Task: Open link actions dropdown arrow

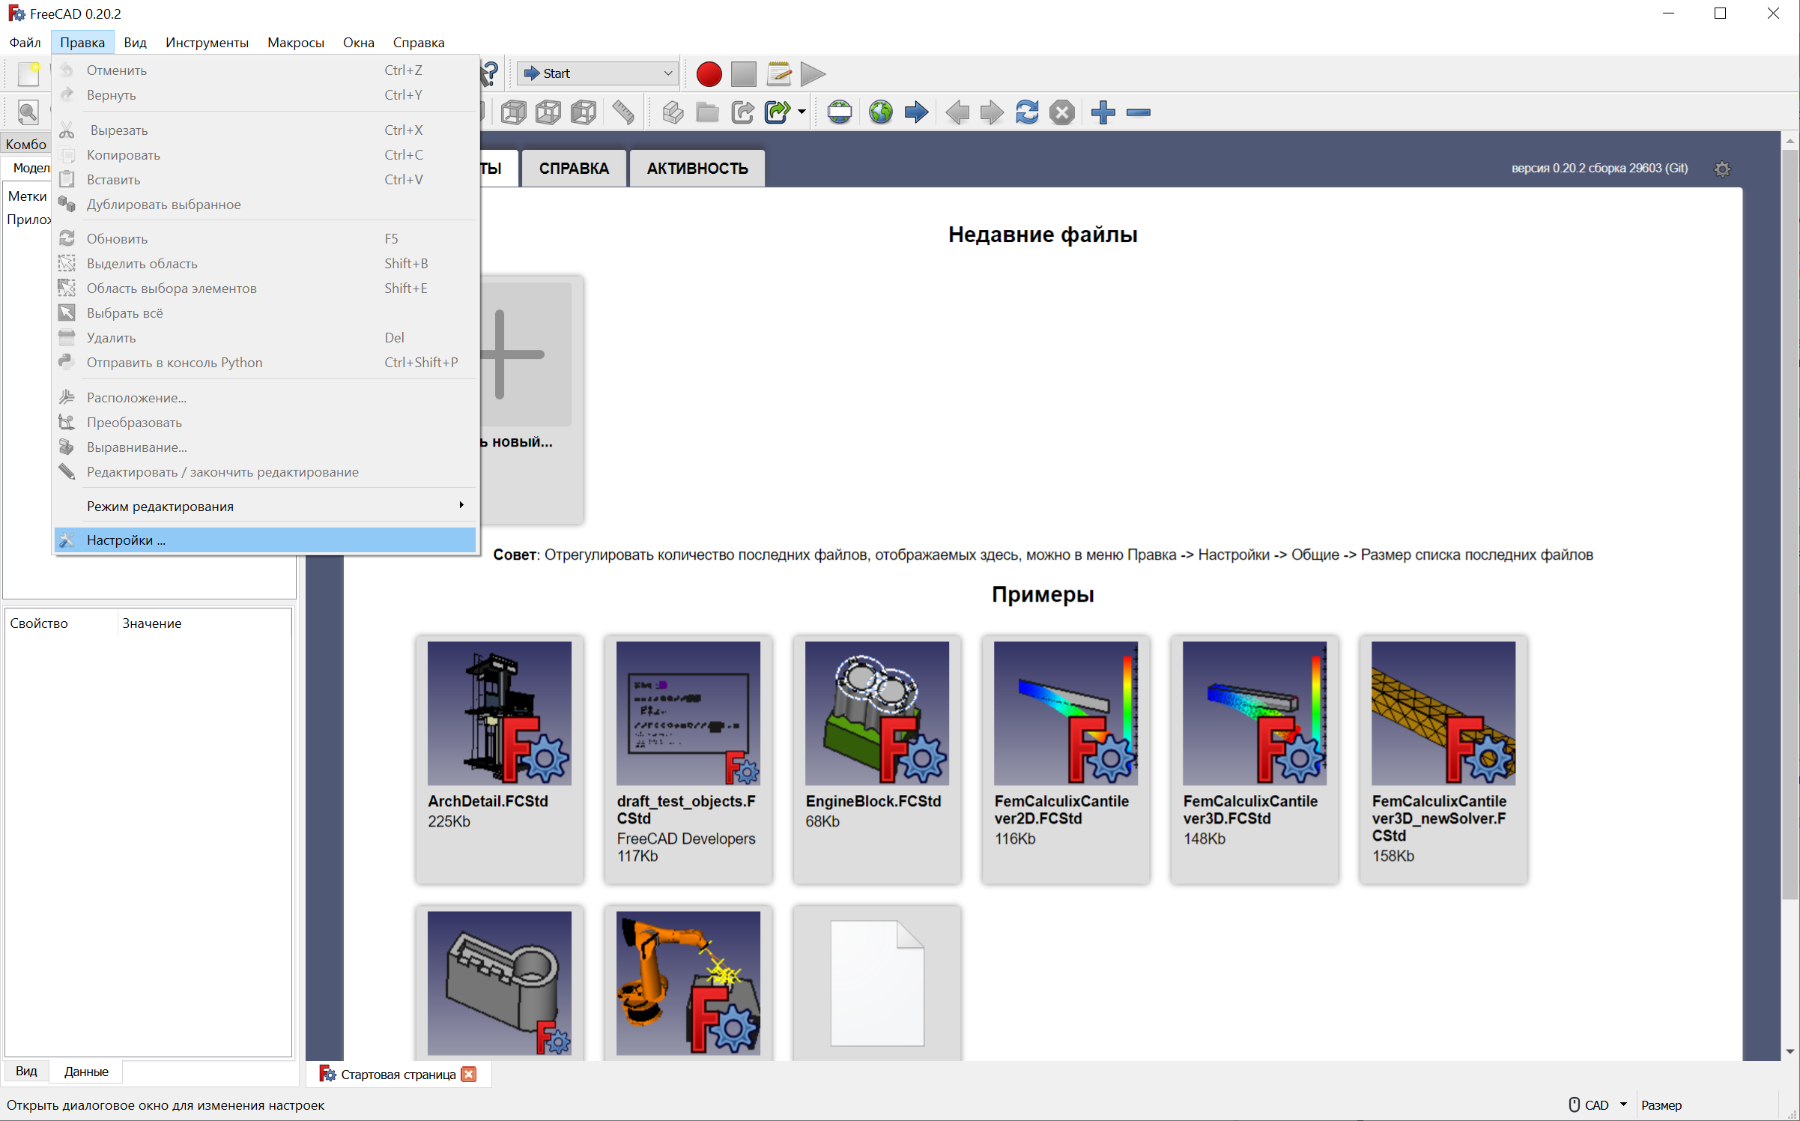Action: tap(802, 112)
